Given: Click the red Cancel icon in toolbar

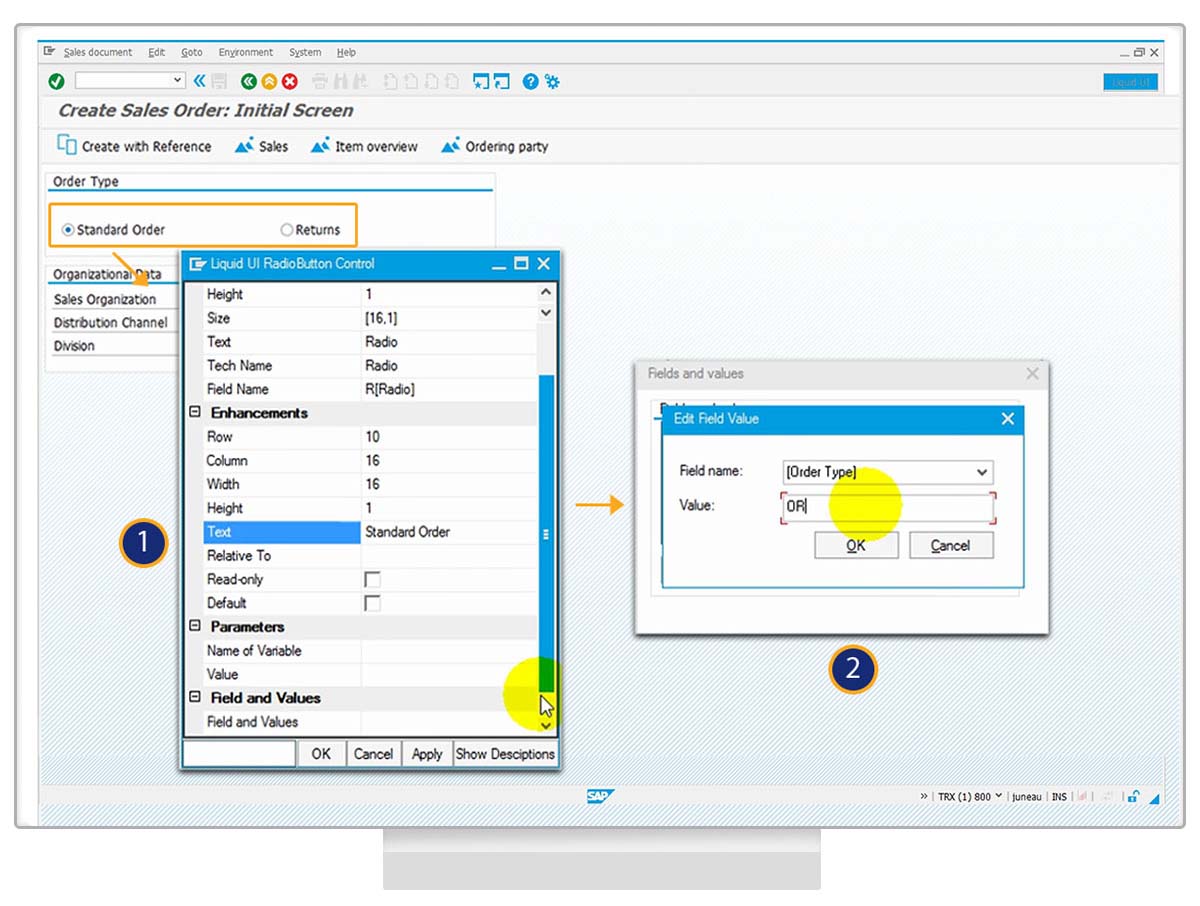Looking at the screenshot, I should coord(290,81).
